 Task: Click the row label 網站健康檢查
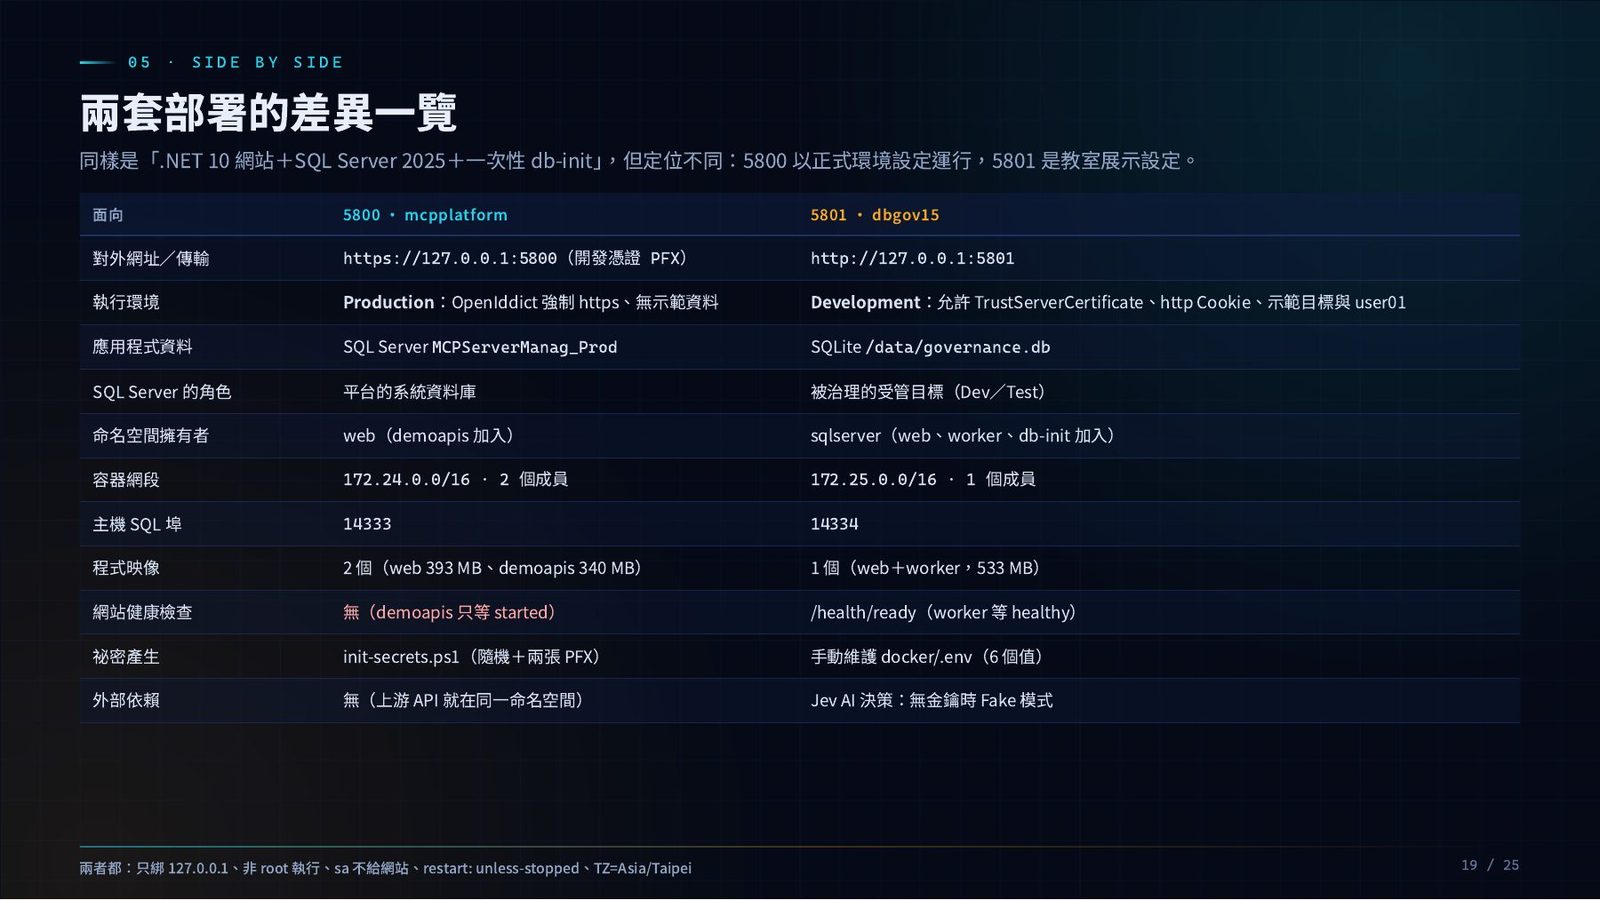(x=142, y=612)
